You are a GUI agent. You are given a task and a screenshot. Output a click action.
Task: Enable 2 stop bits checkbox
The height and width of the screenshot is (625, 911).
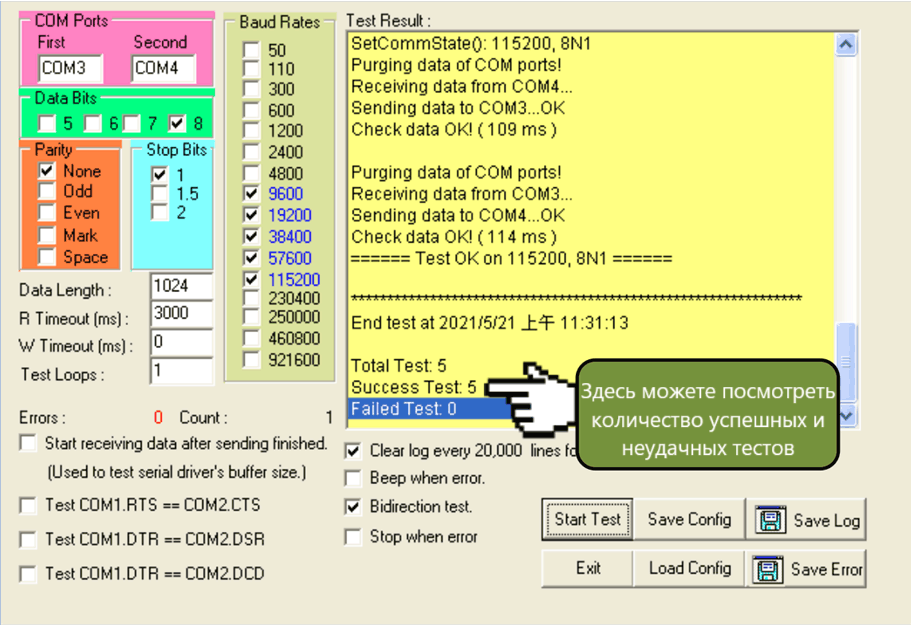coord(160,212)
